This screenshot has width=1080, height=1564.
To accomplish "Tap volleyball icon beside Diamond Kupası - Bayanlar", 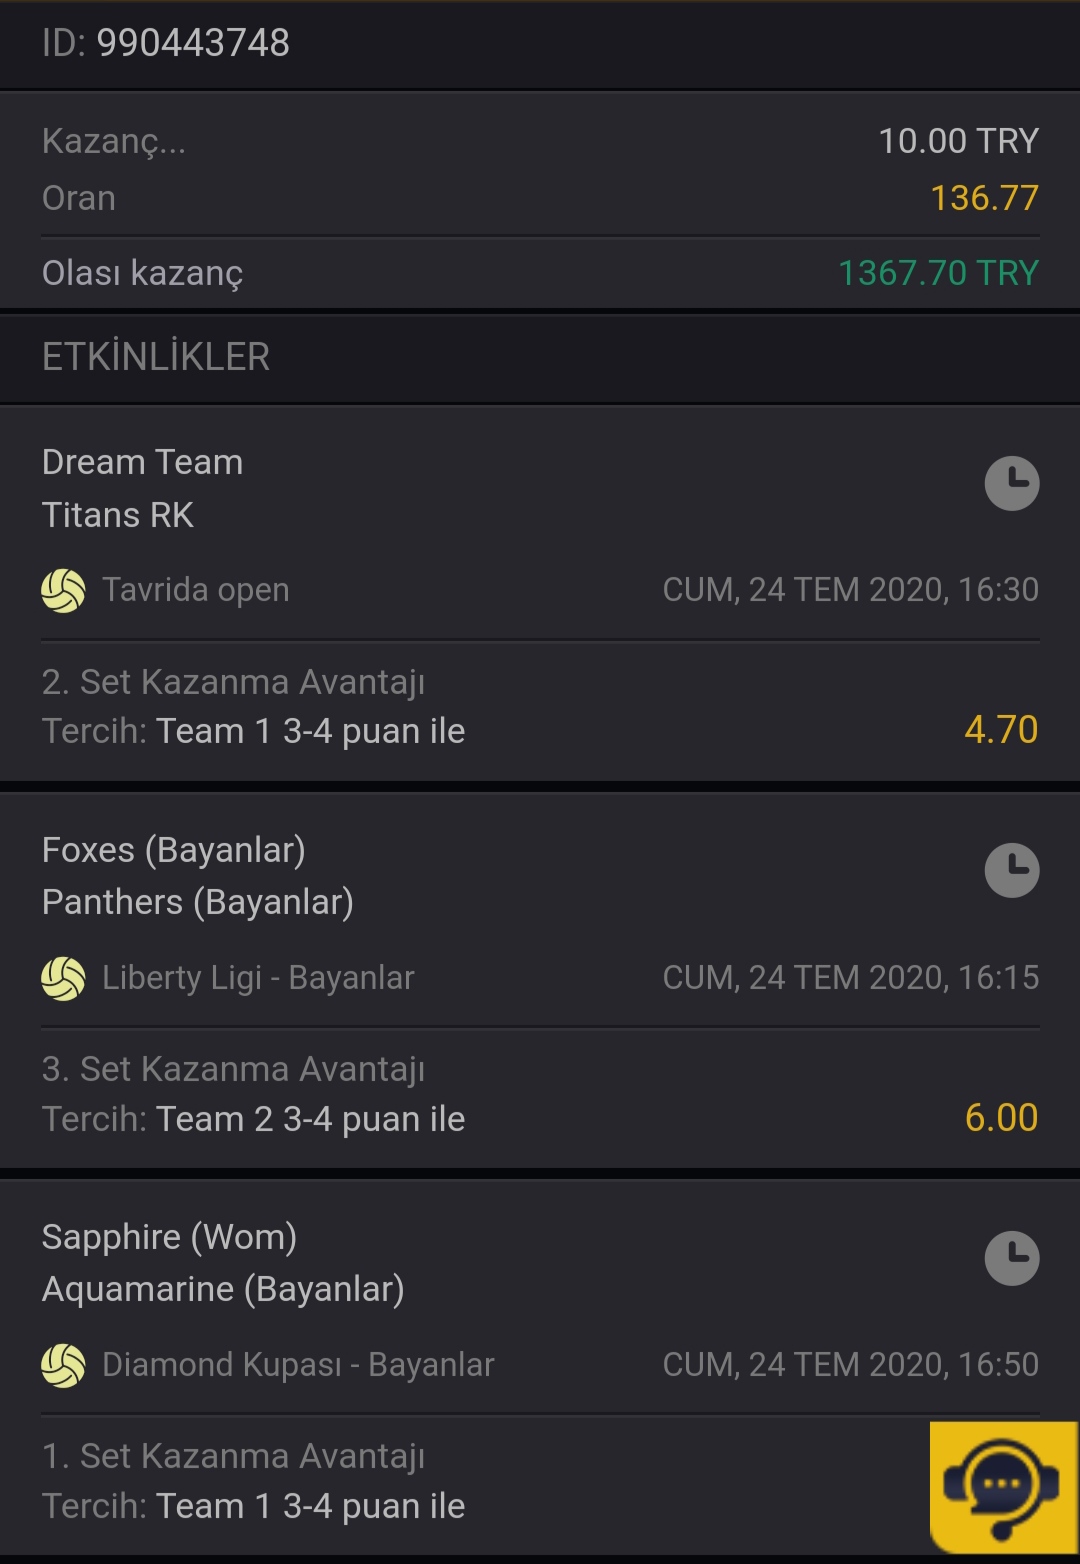I will [x=63, y=1365].
